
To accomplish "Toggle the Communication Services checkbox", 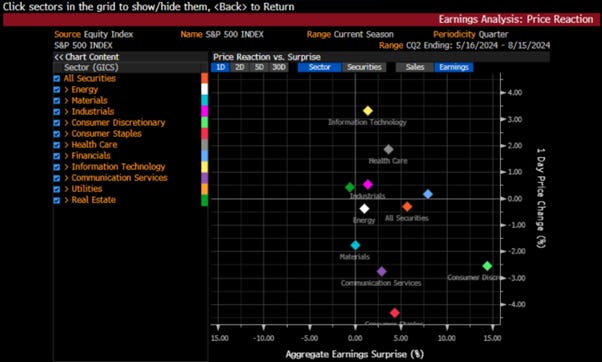I will 57,178.
